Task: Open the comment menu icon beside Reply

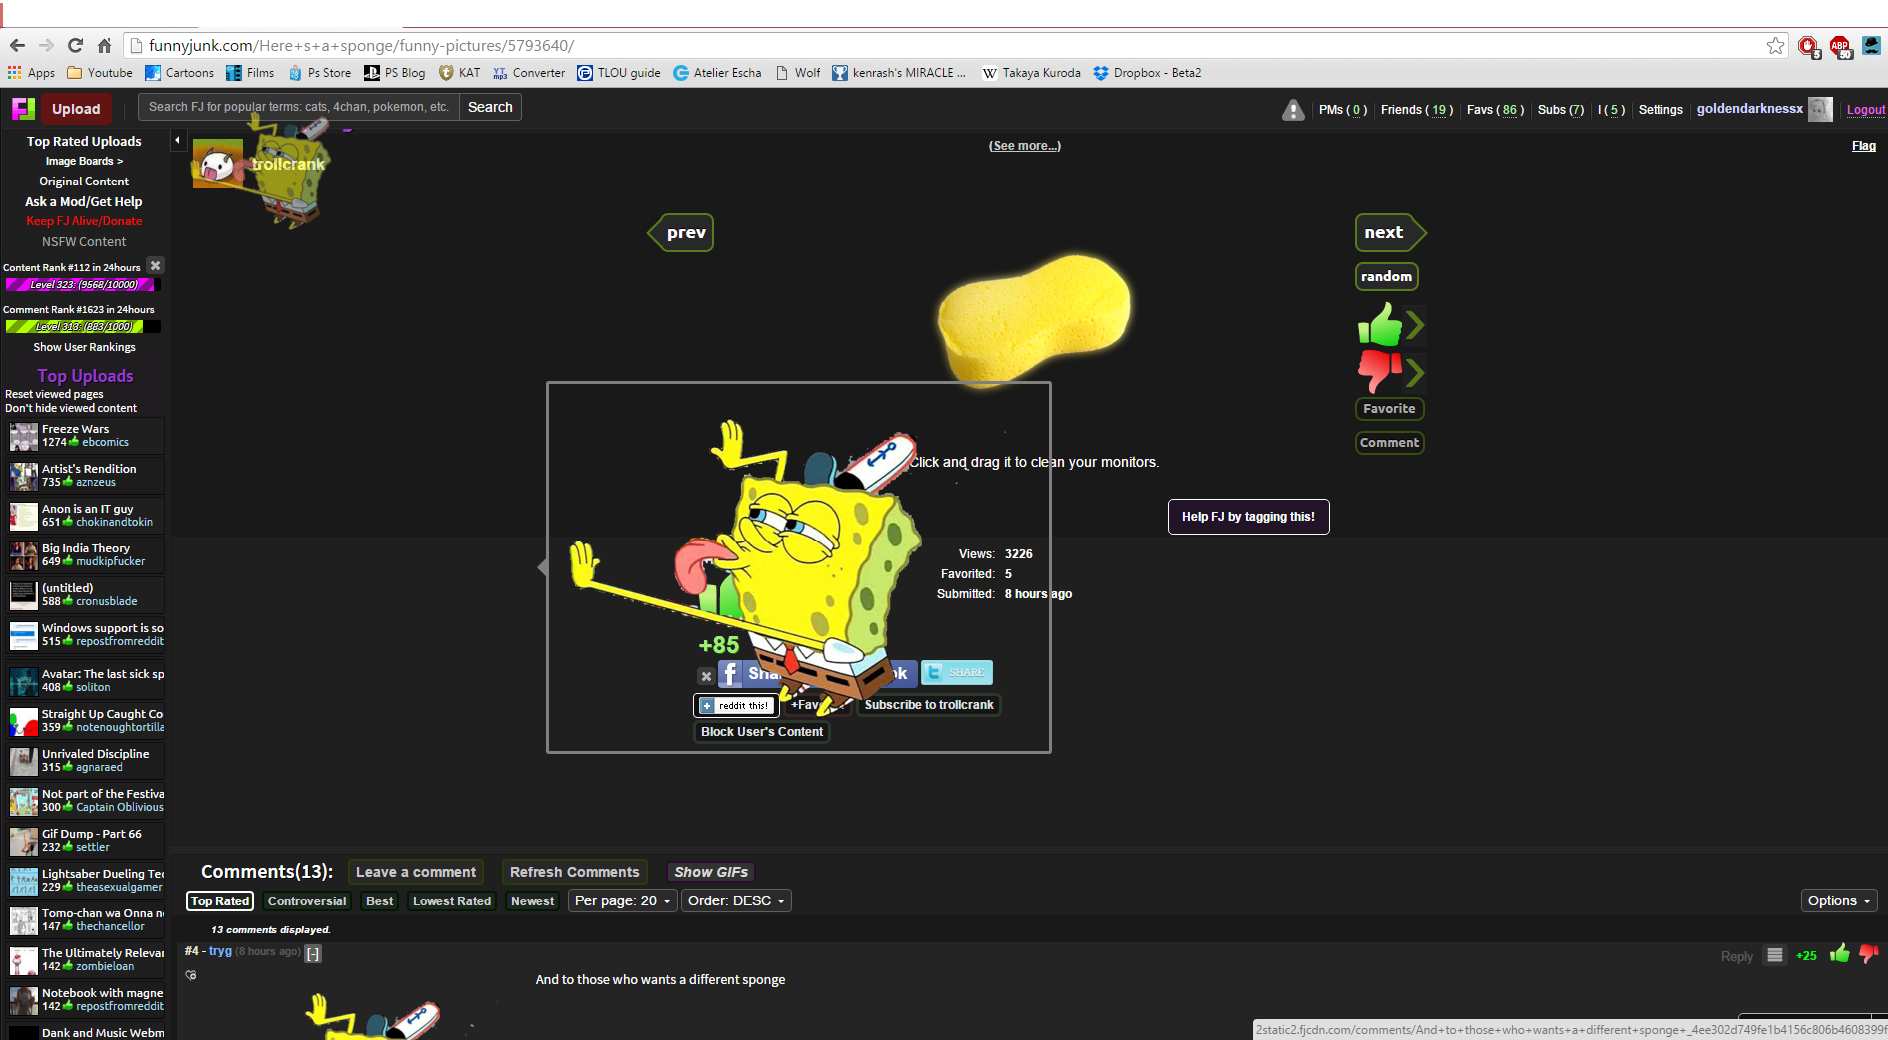Action: point(1775,955)
